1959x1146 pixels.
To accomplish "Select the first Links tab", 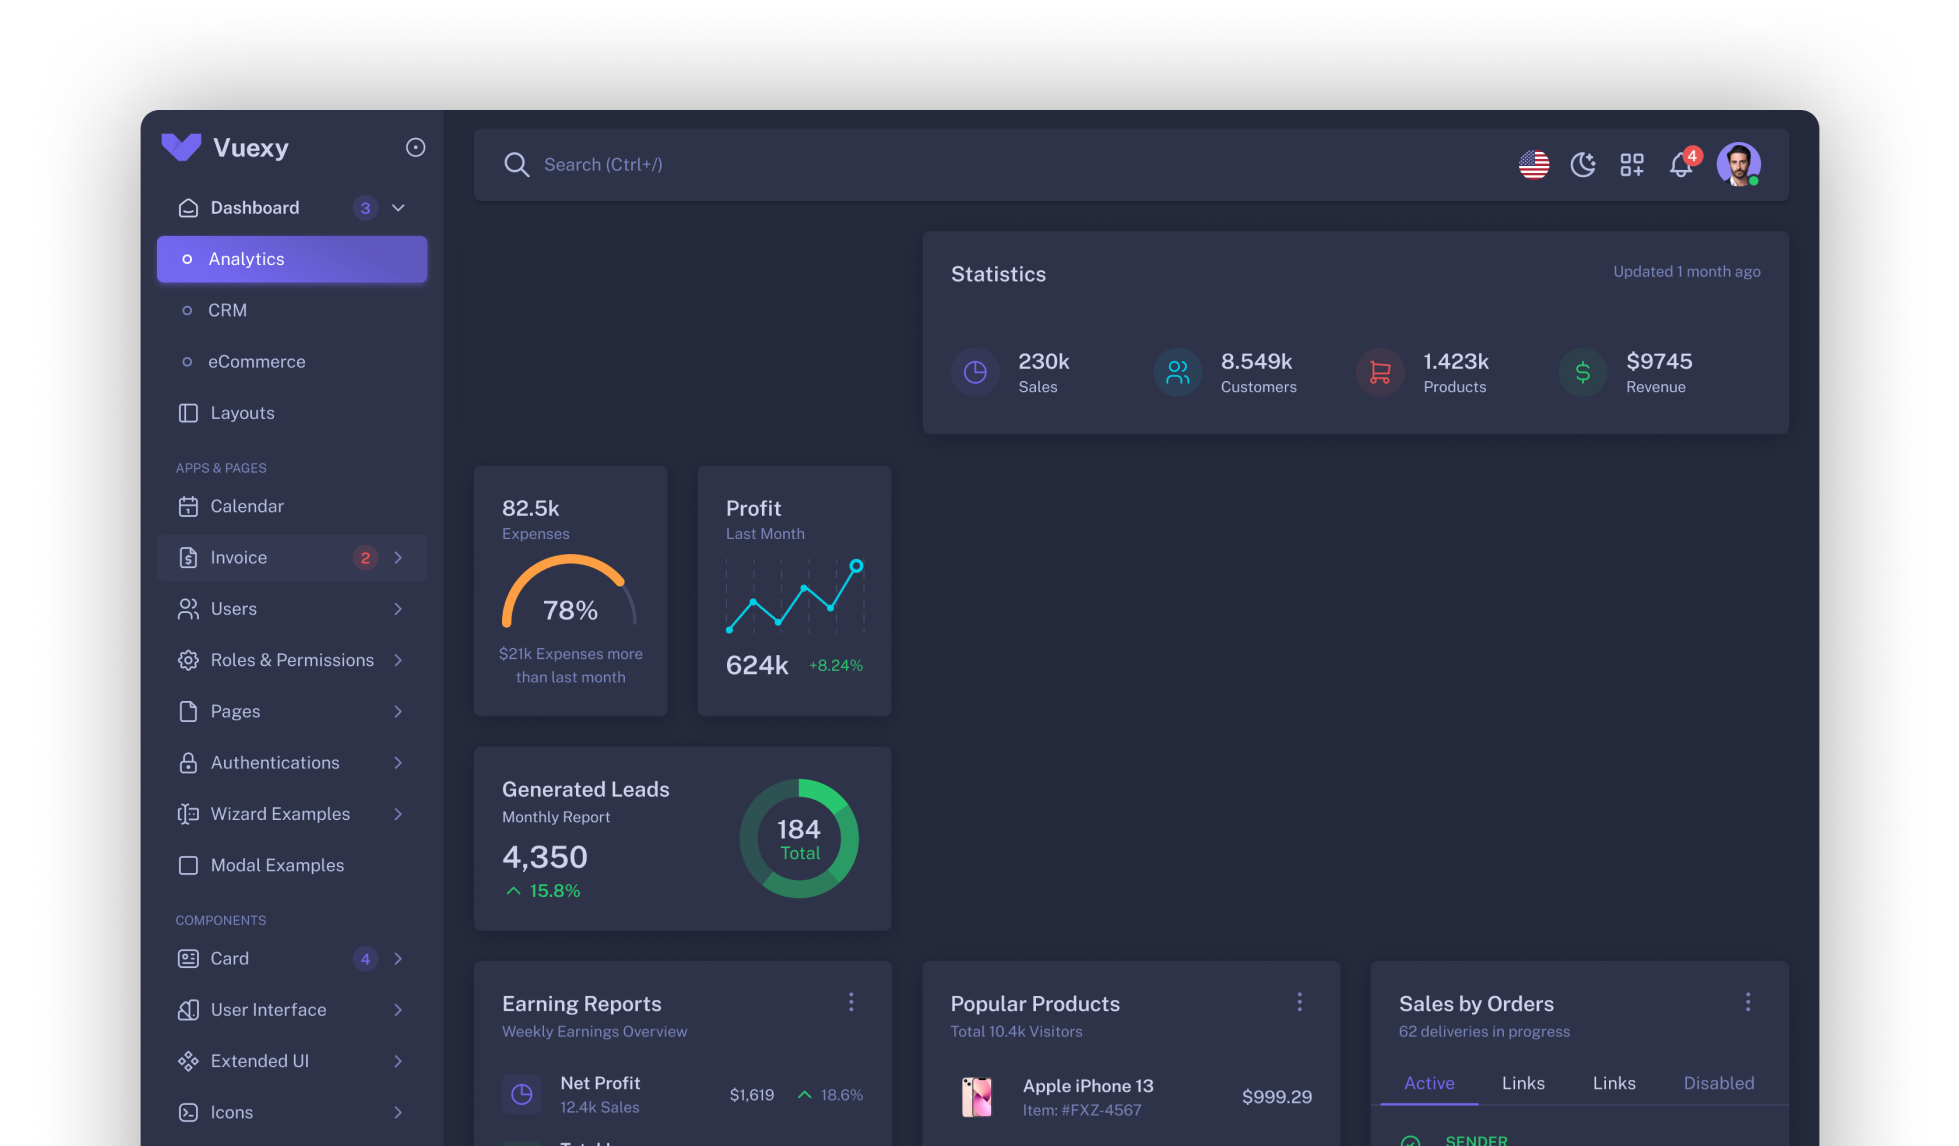I will [1523, 1083].
